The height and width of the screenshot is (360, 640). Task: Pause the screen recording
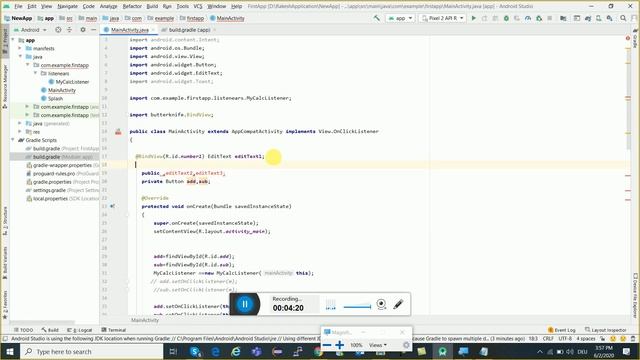pyautogui.click(x=244, y=304)
